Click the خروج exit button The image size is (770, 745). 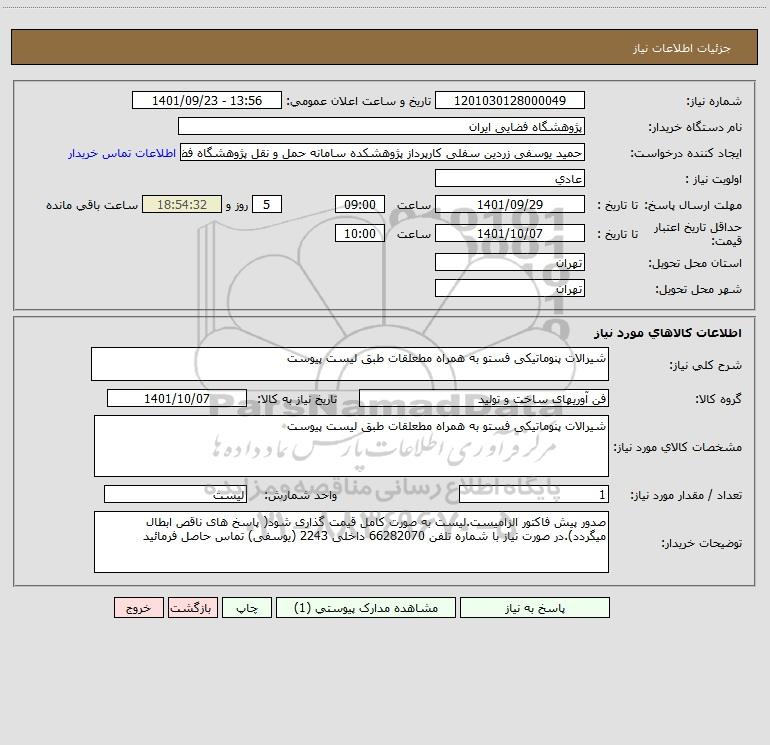pyautogui.click(x=138, y=607)
